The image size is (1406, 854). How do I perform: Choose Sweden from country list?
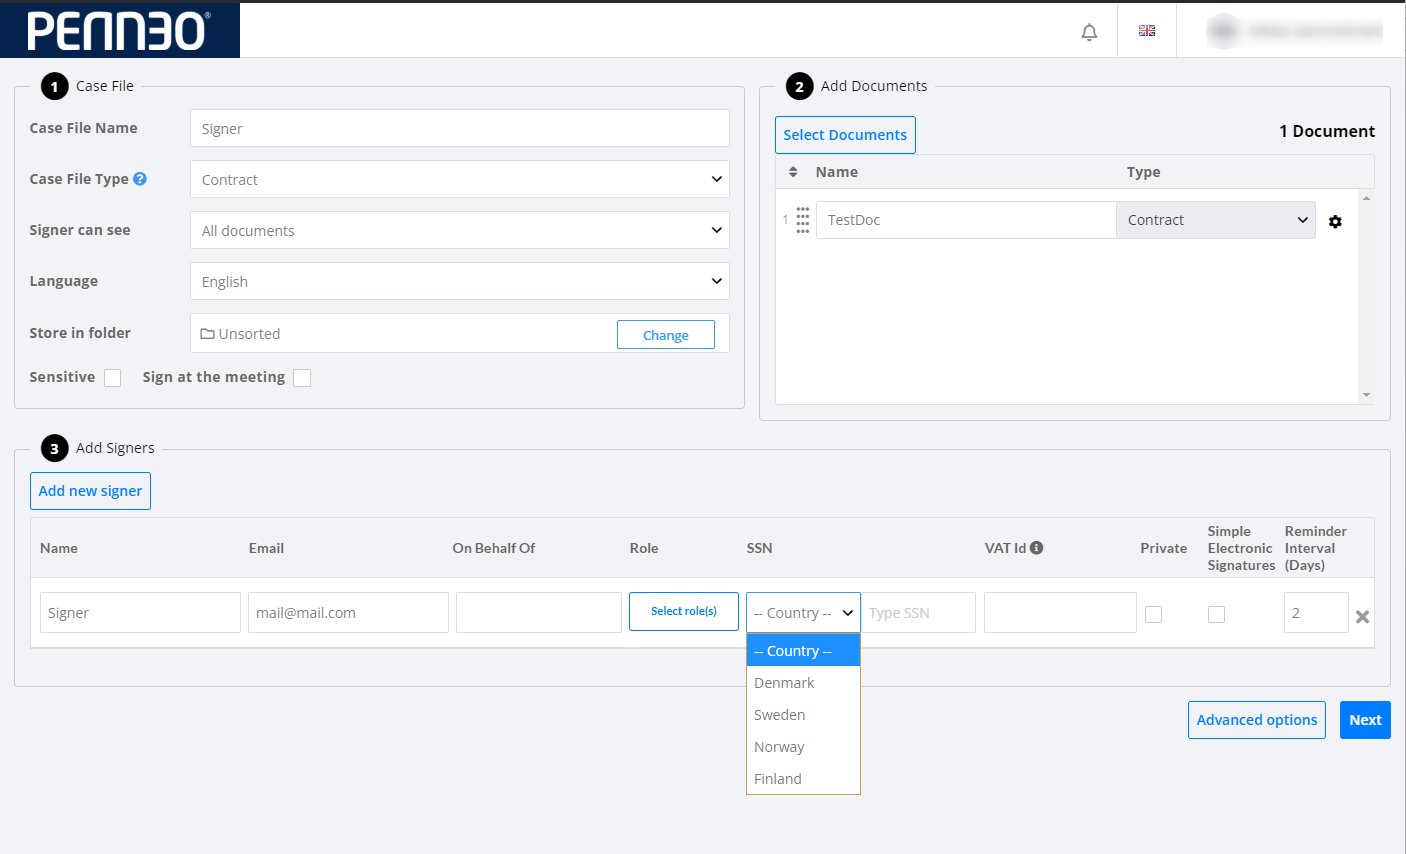coord(803,715)
